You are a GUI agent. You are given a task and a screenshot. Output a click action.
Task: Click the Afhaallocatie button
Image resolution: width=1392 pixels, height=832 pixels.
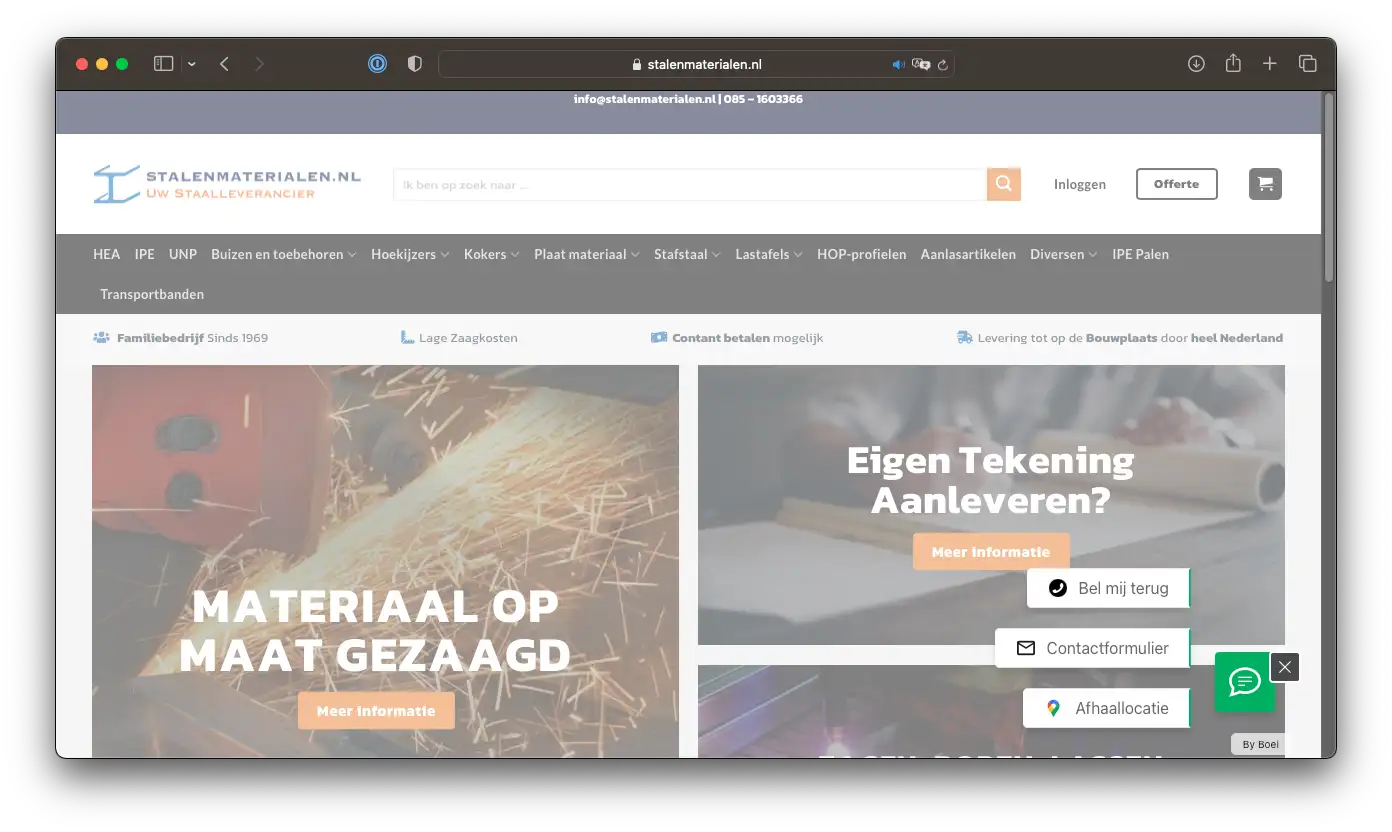tap(1106, 708)
